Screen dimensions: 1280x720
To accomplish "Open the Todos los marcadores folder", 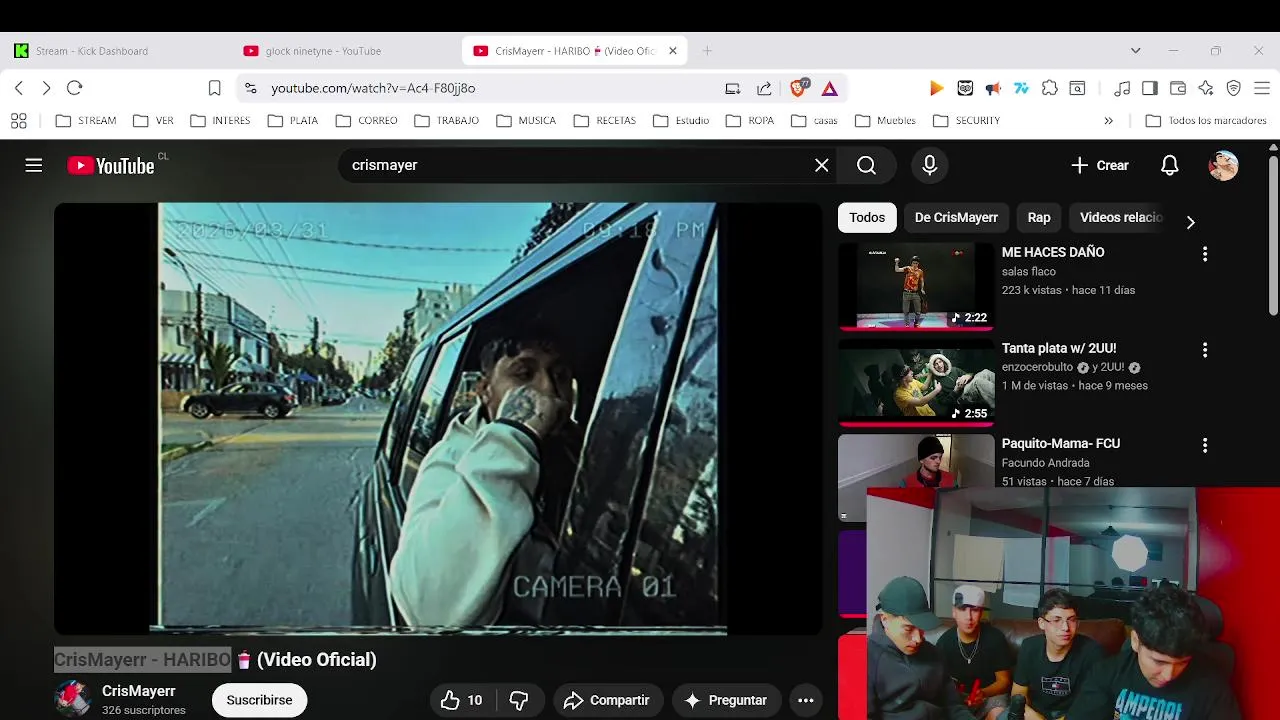I will pos(1206,121).
